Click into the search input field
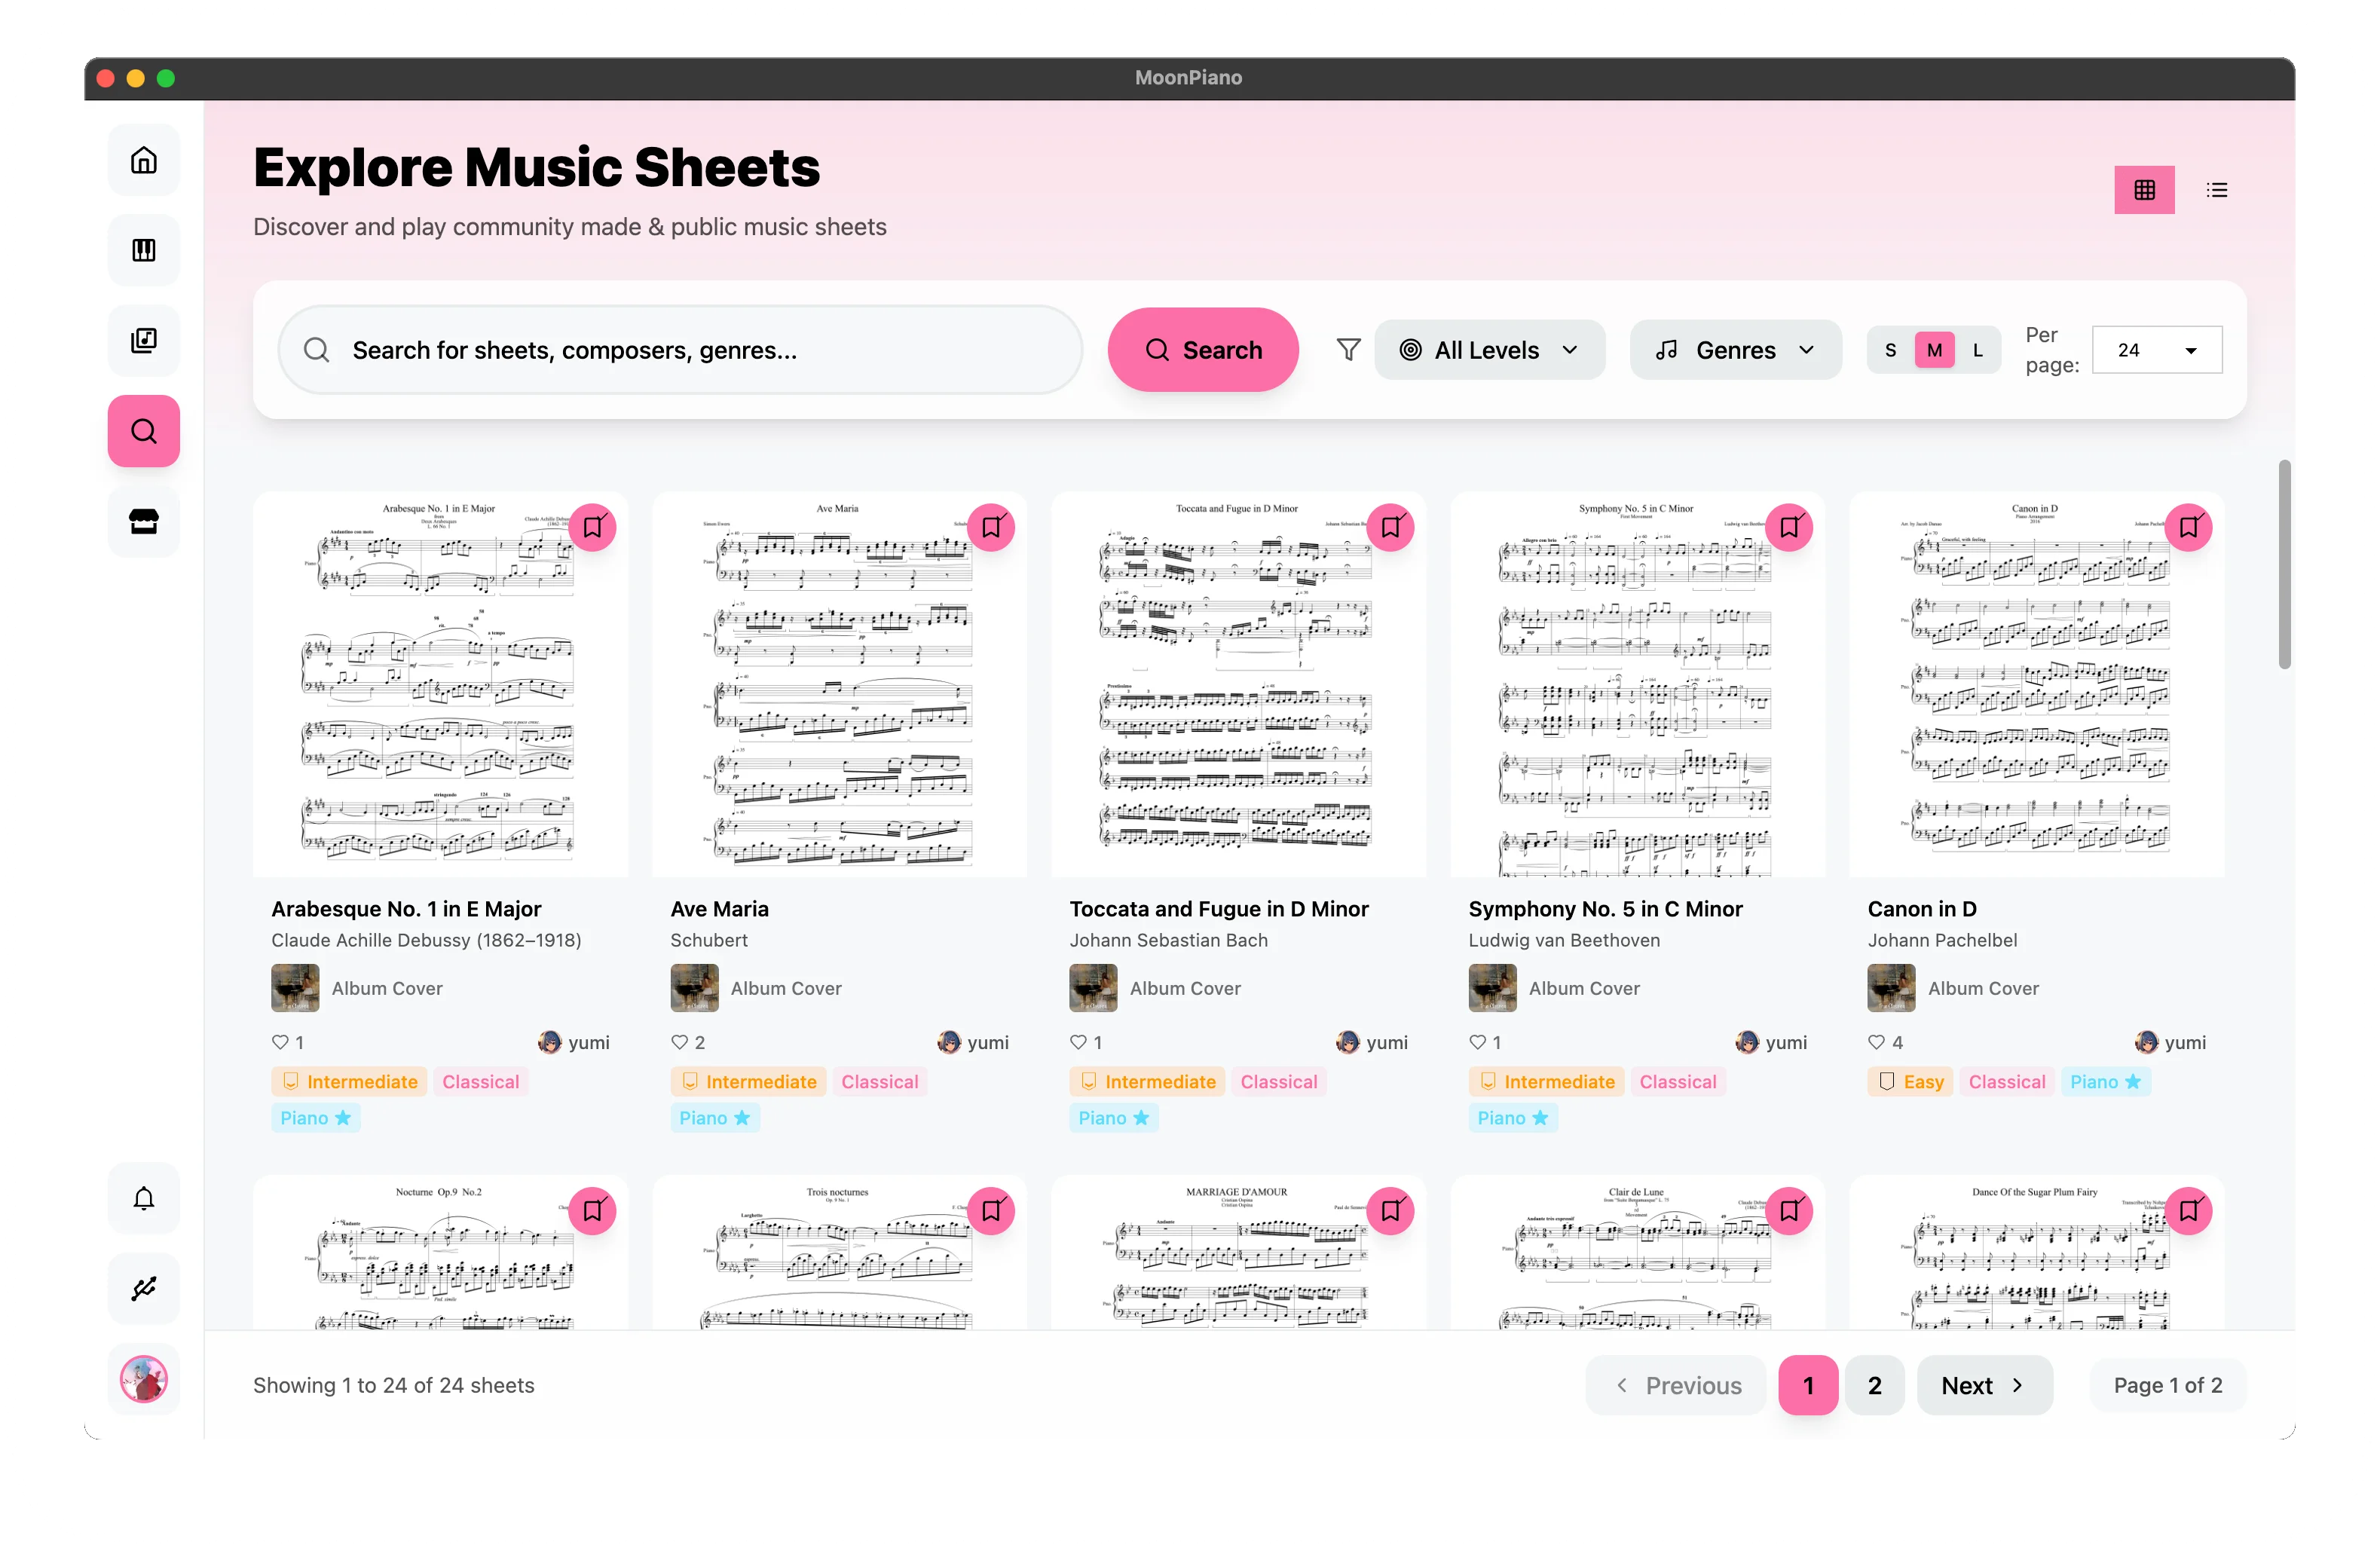Screen dimensions: 2380x1551 click(x=680, y=349)
